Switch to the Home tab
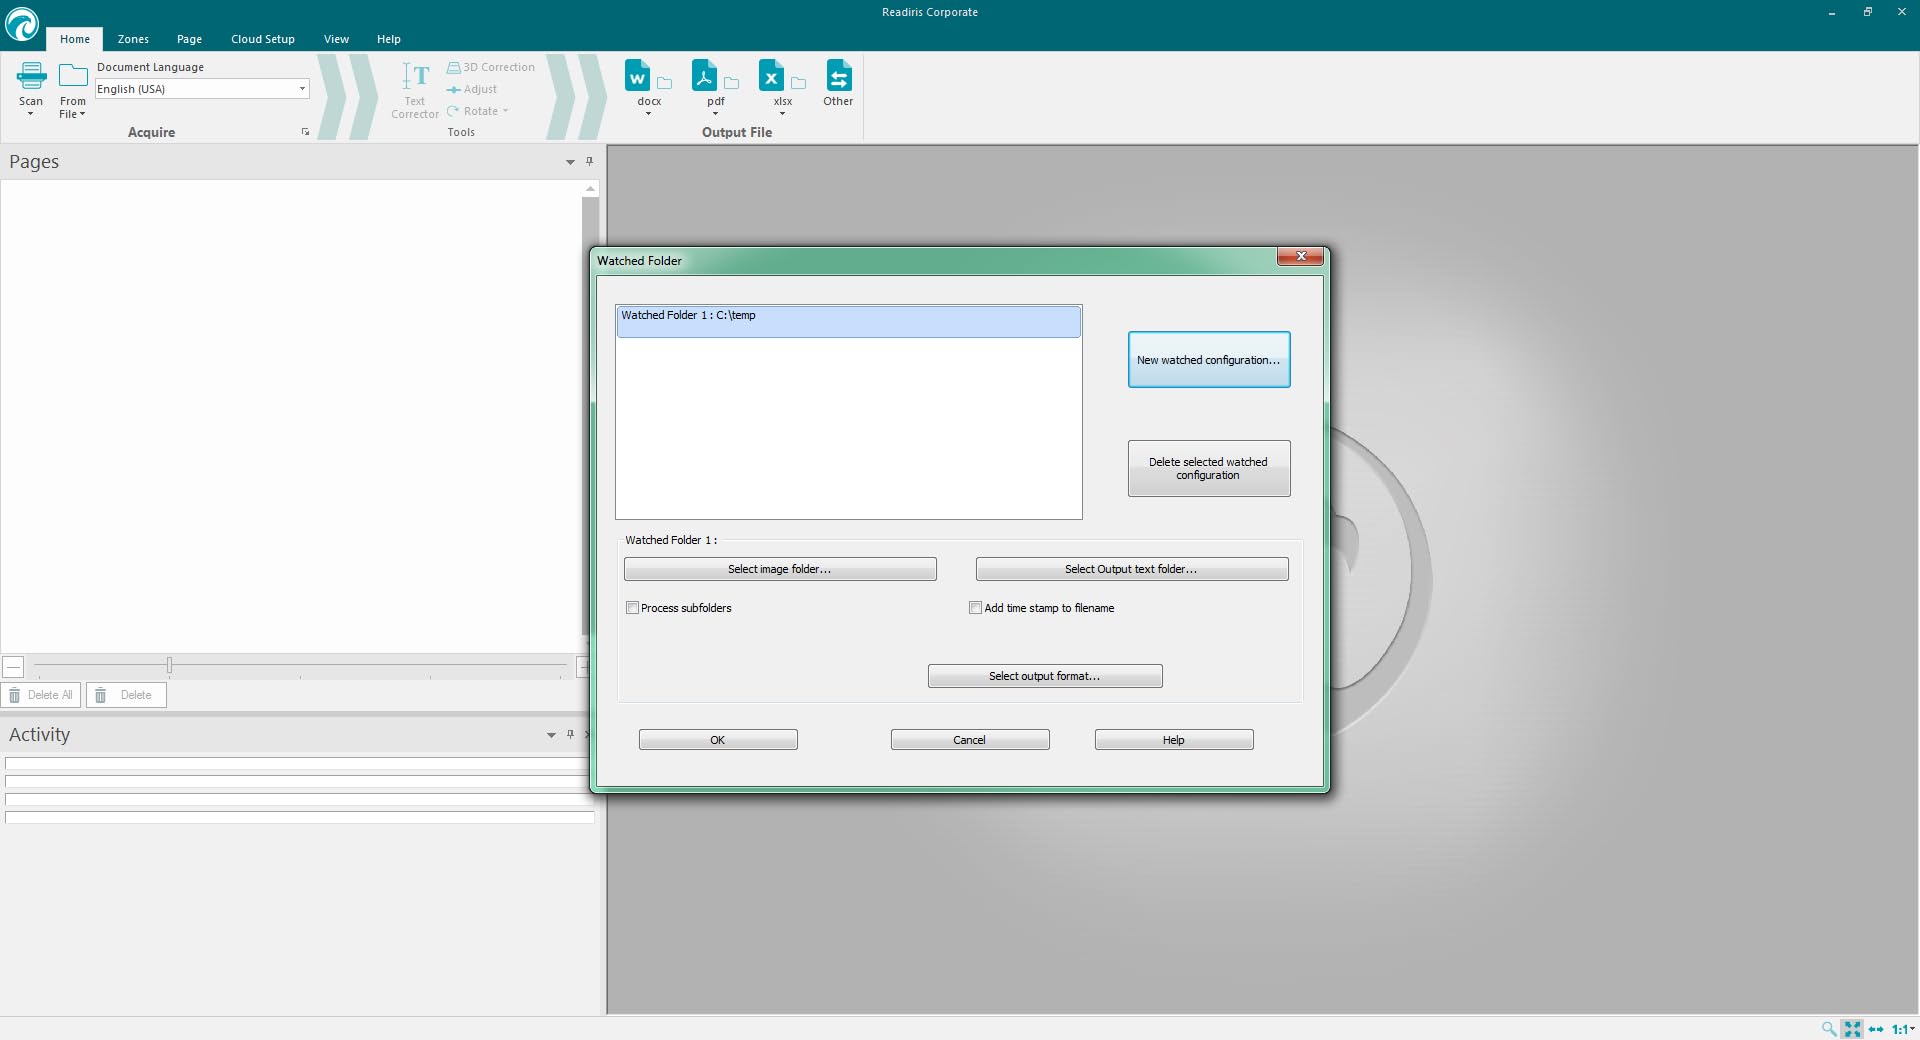Viewport: 1920px width, 1040px height. (75, 39)
